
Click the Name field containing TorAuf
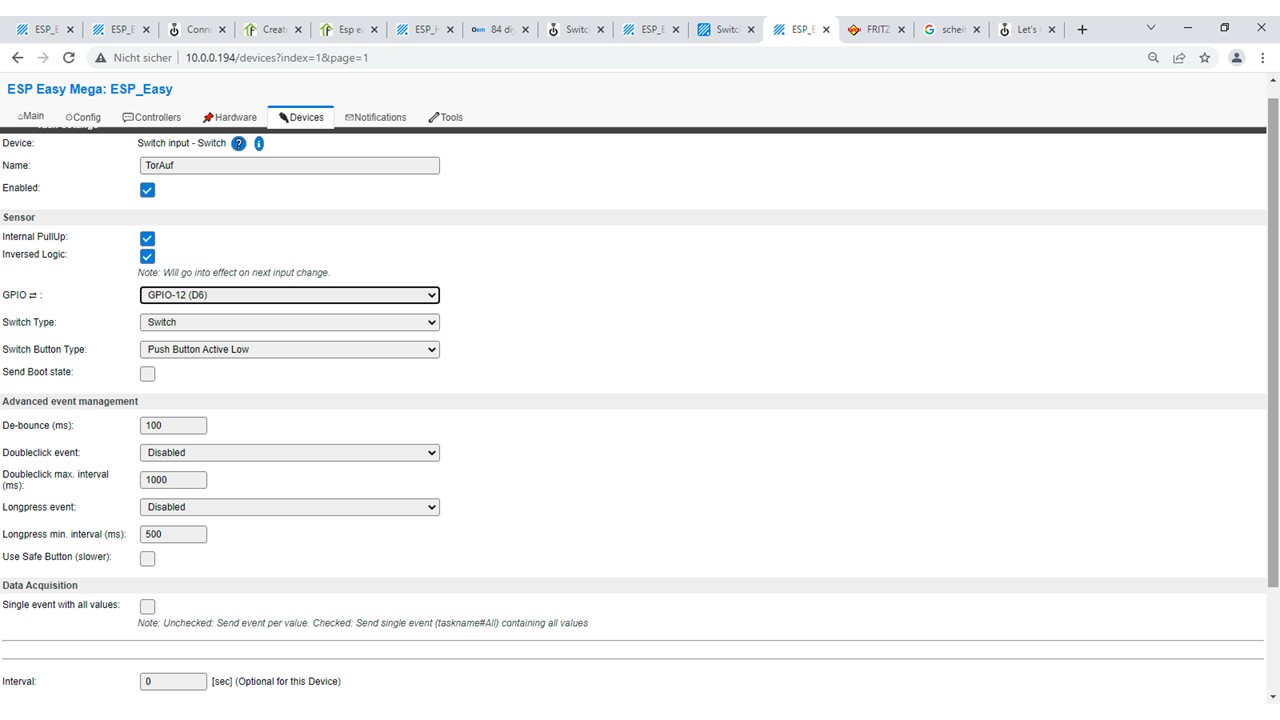point(290,166)
